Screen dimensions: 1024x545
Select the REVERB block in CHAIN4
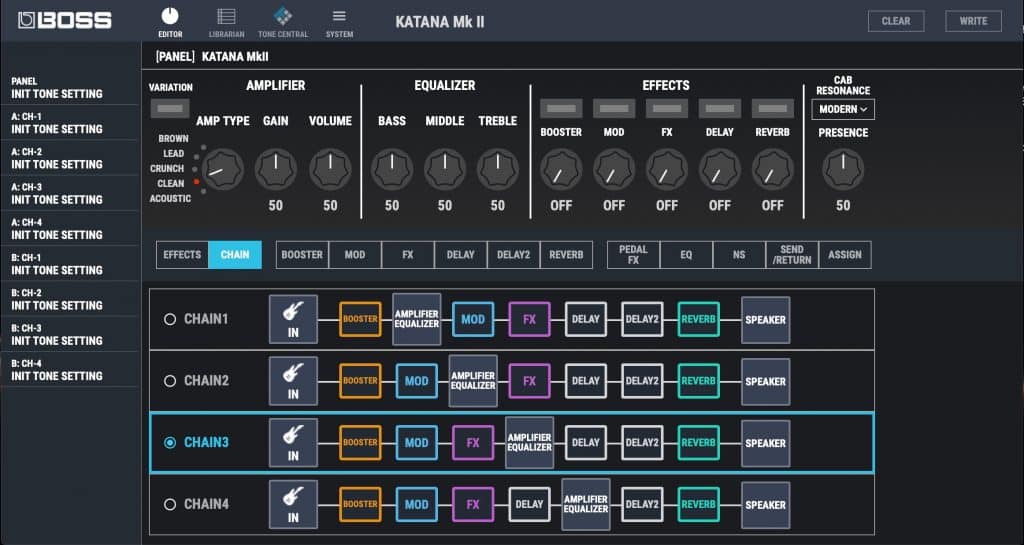coord(698,505)
